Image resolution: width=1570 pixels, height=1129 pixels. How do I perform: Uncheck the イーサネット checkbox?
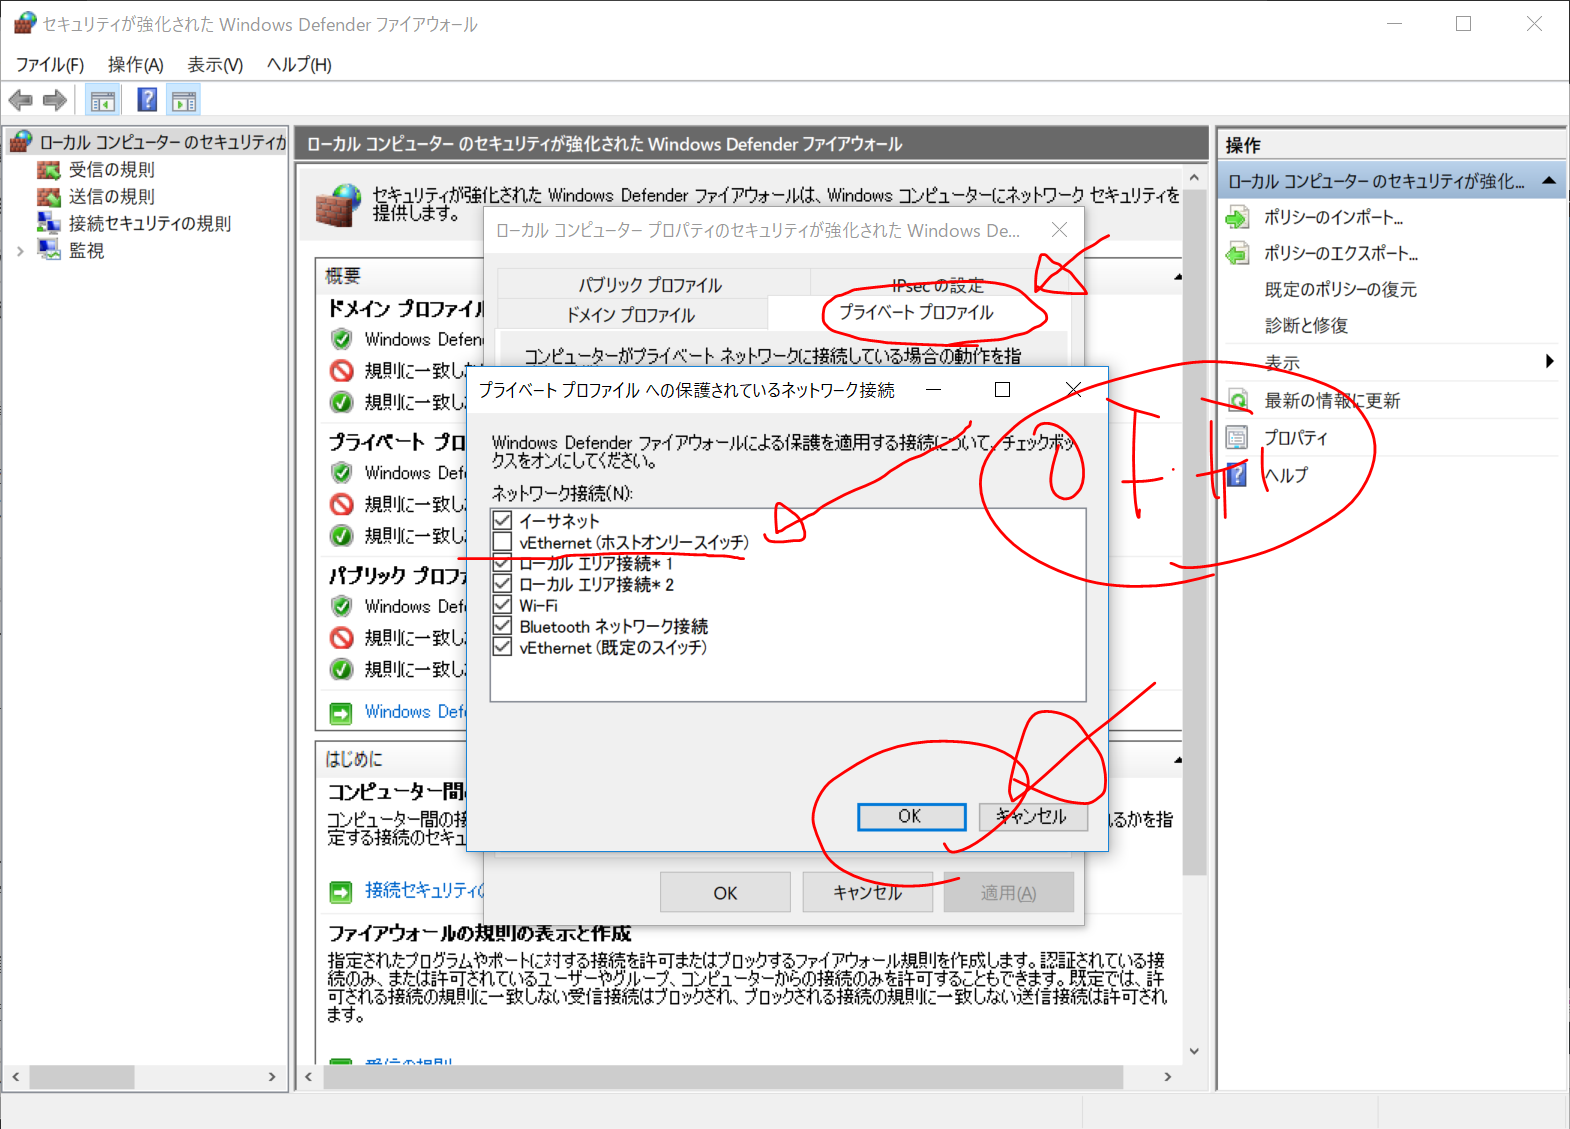pos(503,521)
